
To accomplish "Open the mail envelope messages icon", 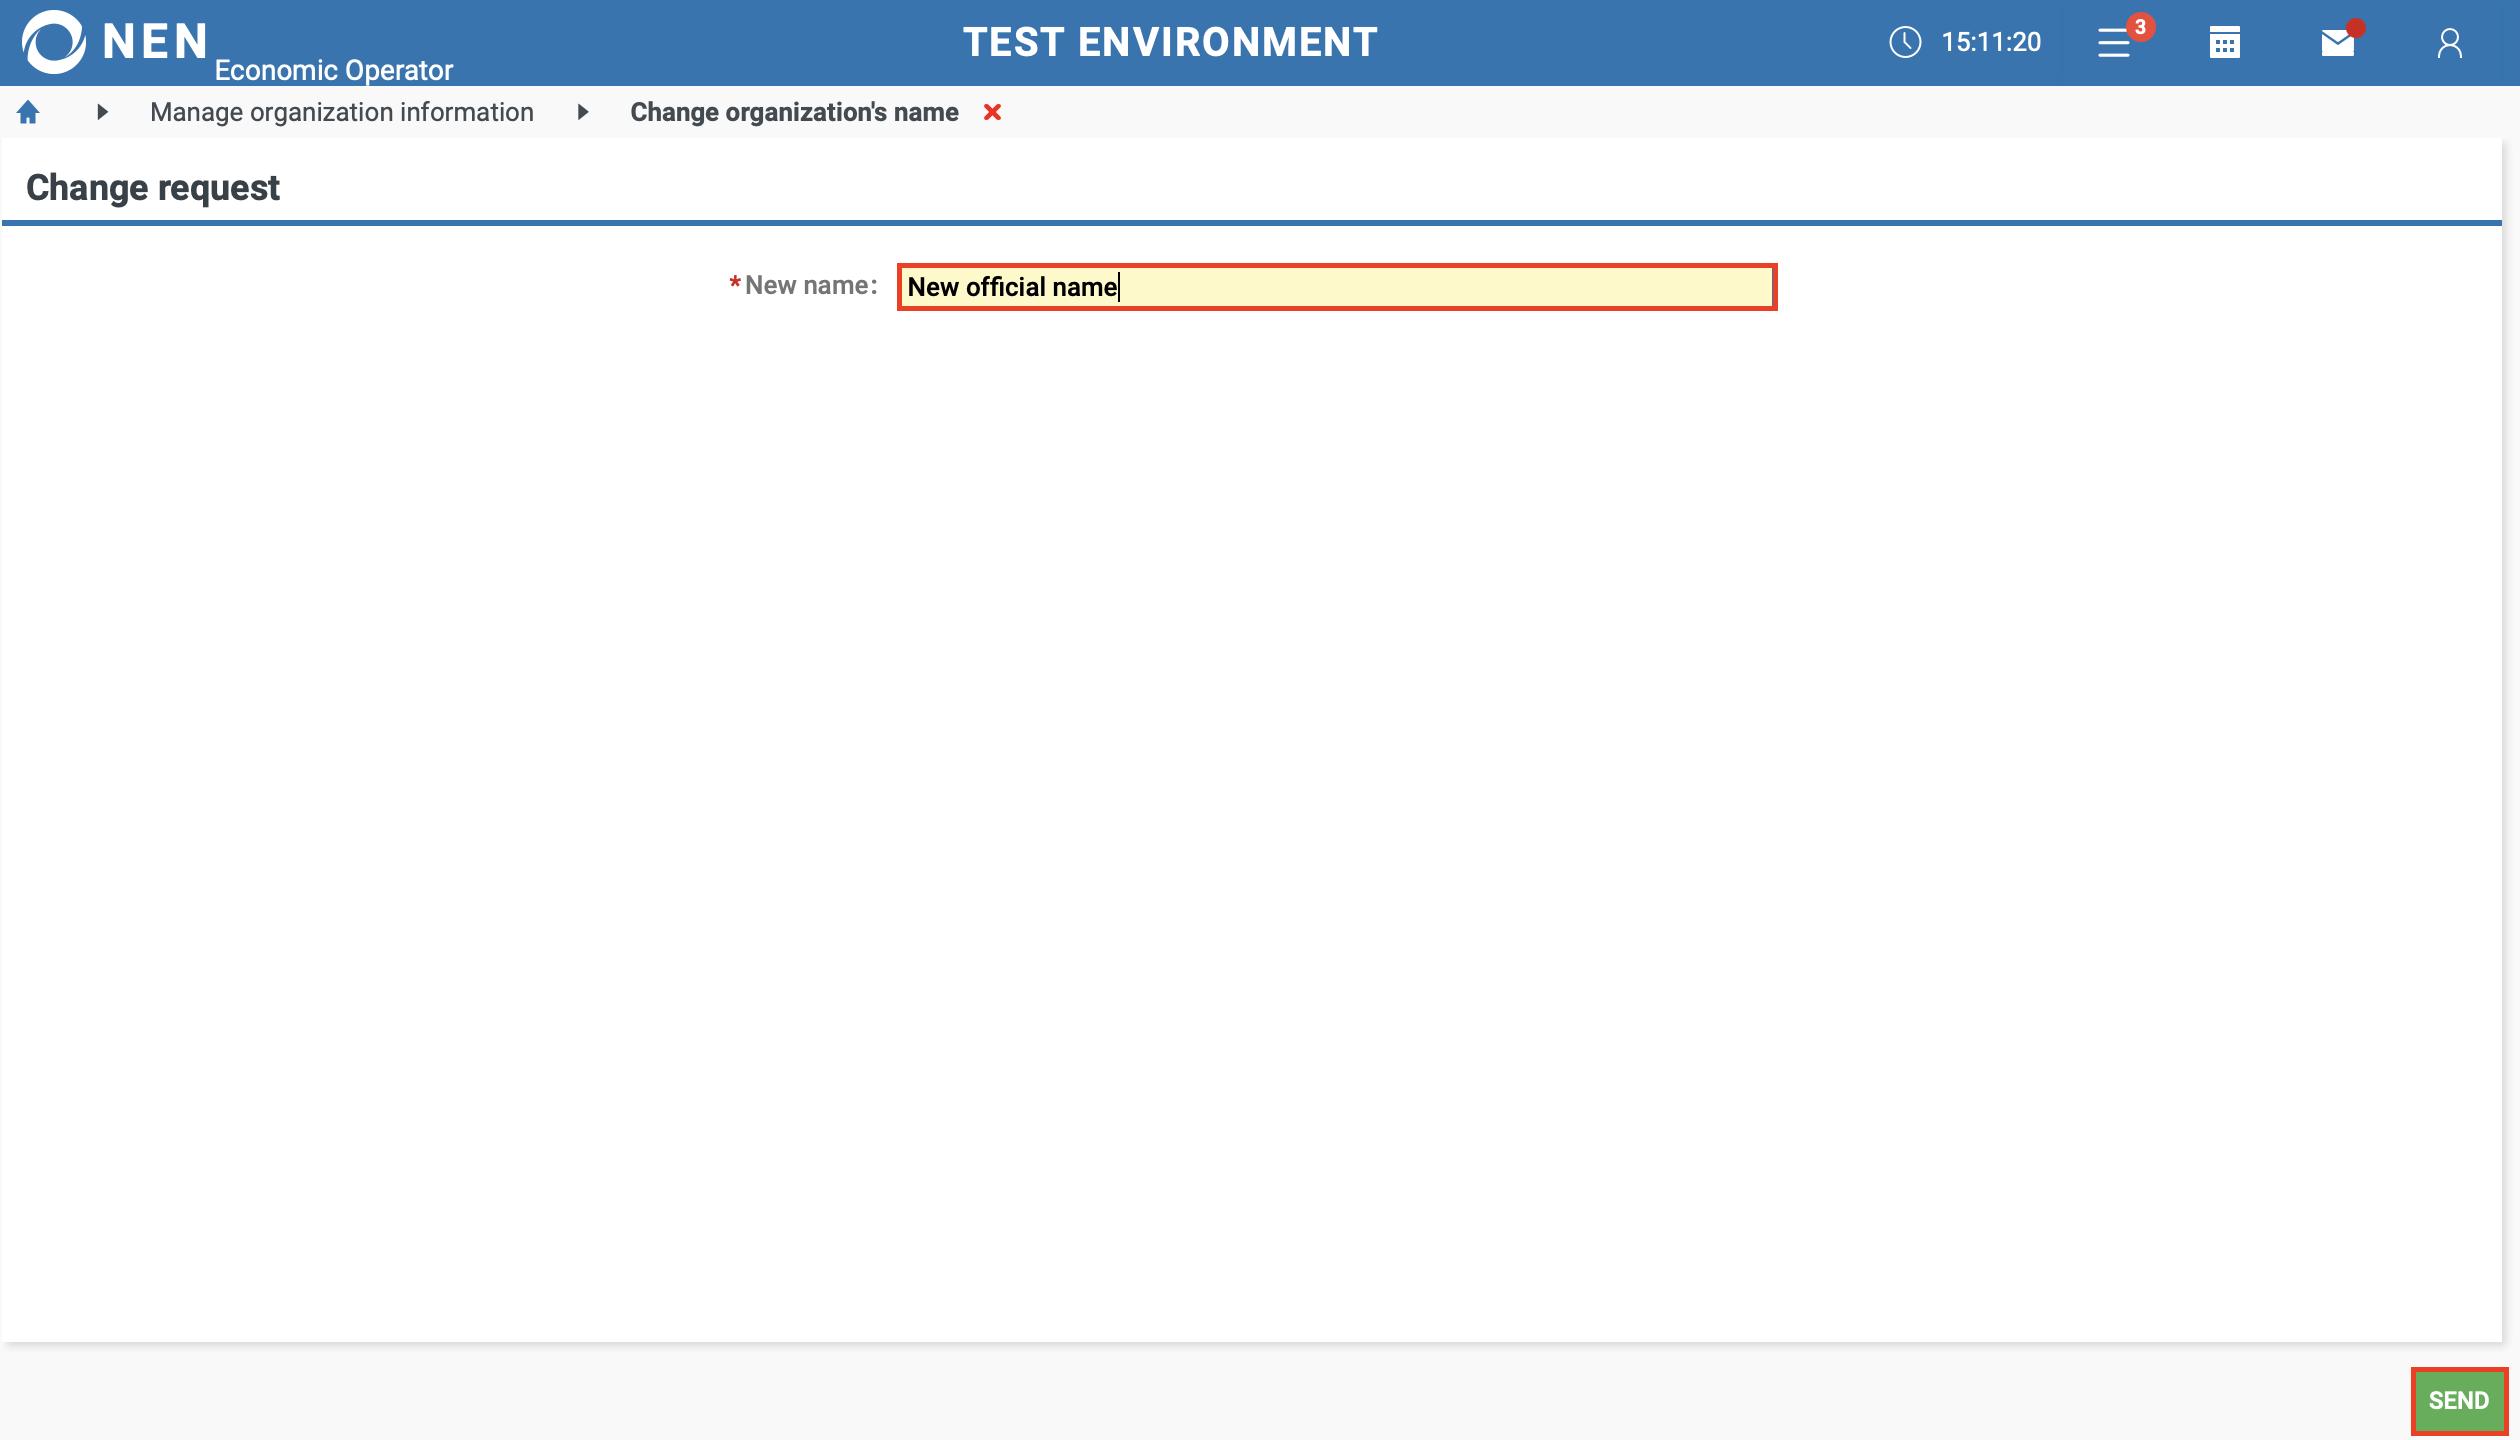I will pos(2337,43).
